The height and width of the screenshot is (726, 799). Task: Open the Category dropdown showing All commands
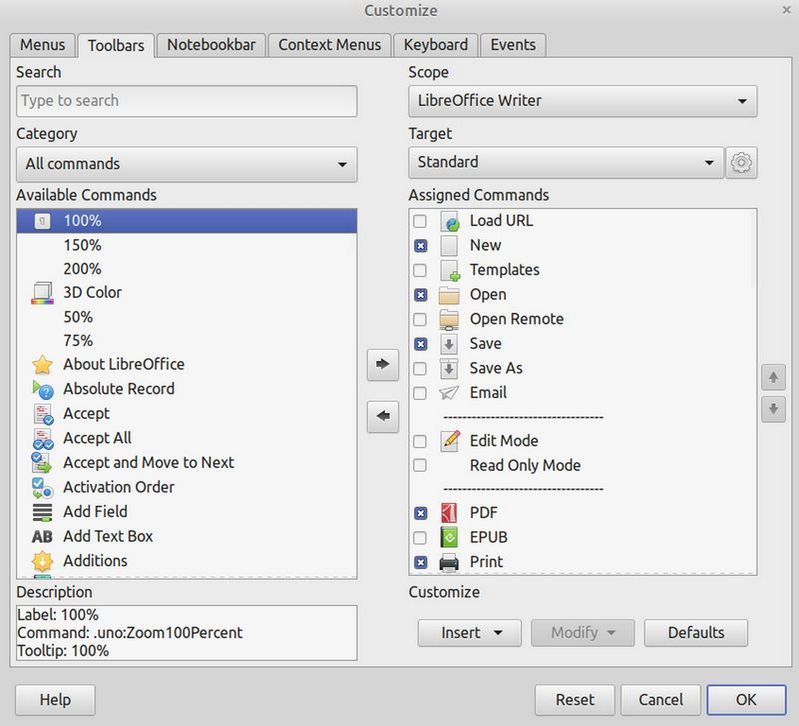186,164
